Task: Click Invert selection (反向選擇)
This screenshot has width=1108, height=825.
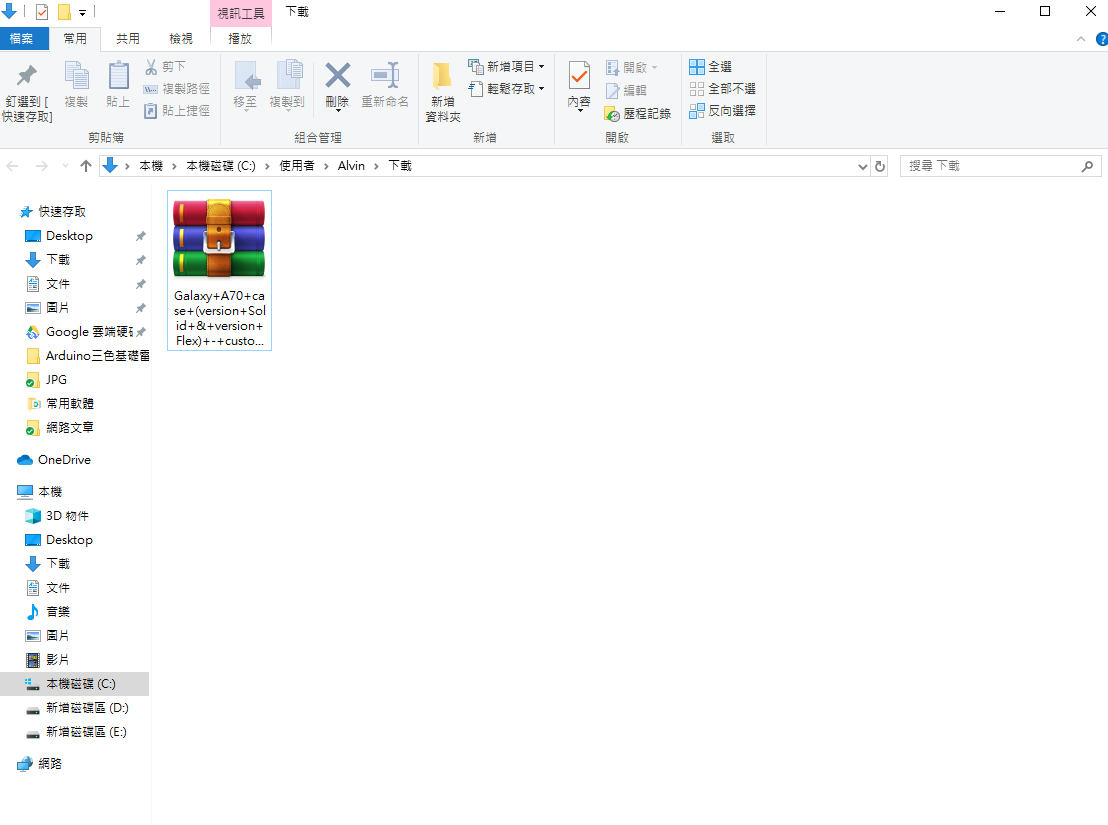Action: coord(722,111)
